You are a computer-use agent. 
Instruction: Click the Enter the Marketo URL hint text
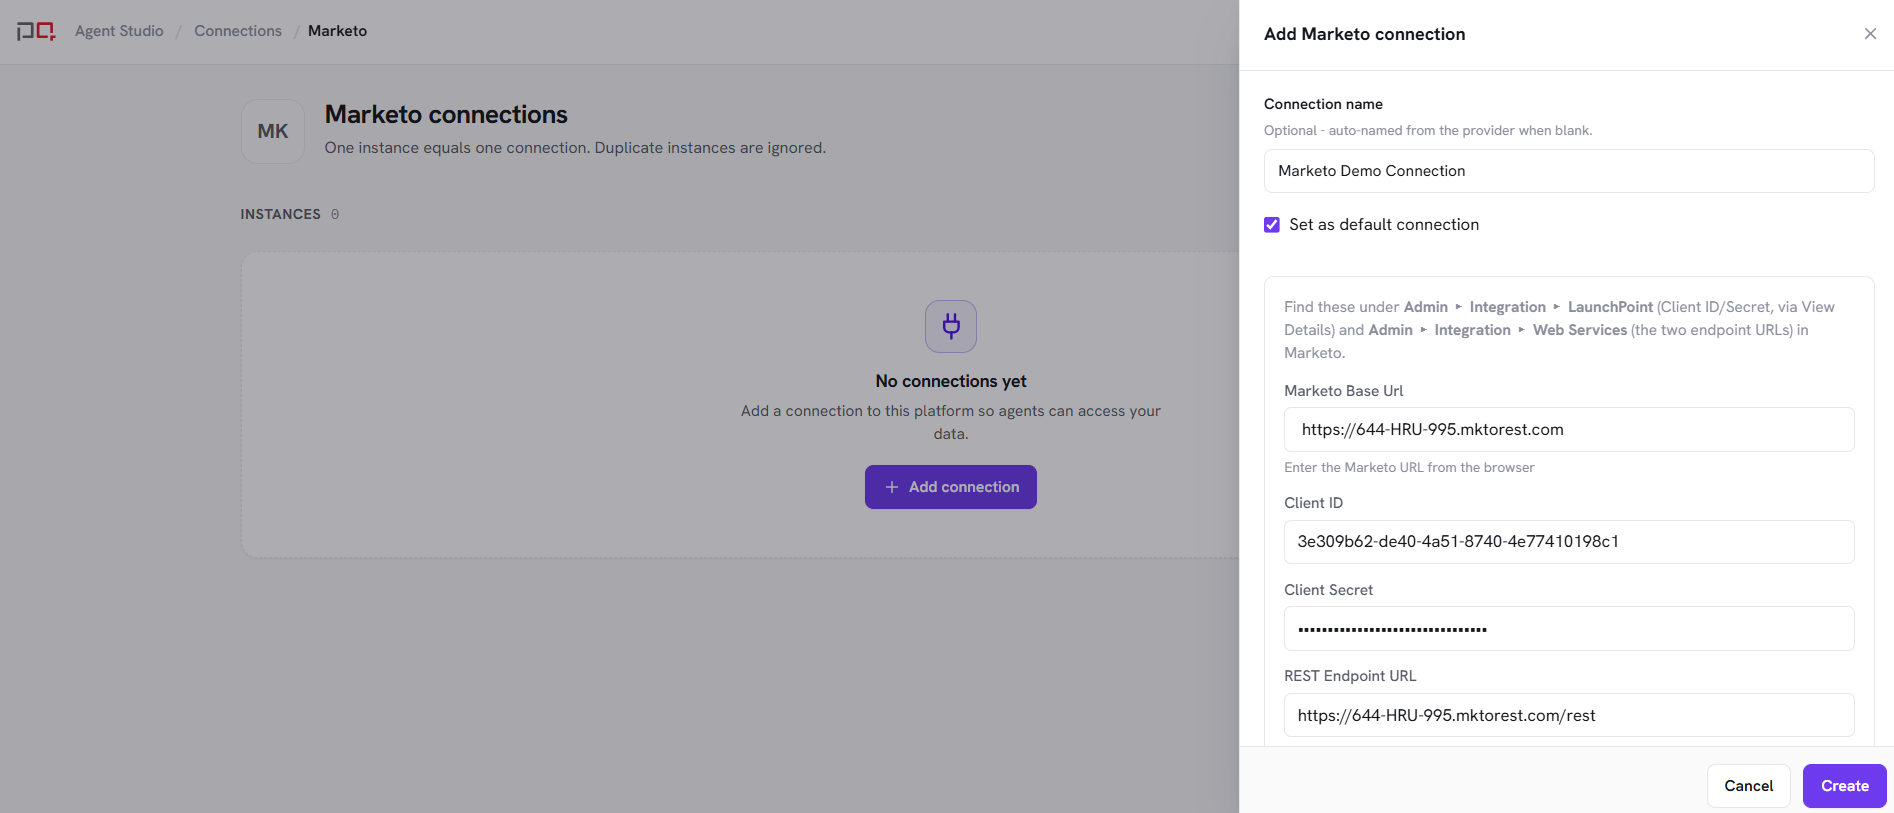1409,468
